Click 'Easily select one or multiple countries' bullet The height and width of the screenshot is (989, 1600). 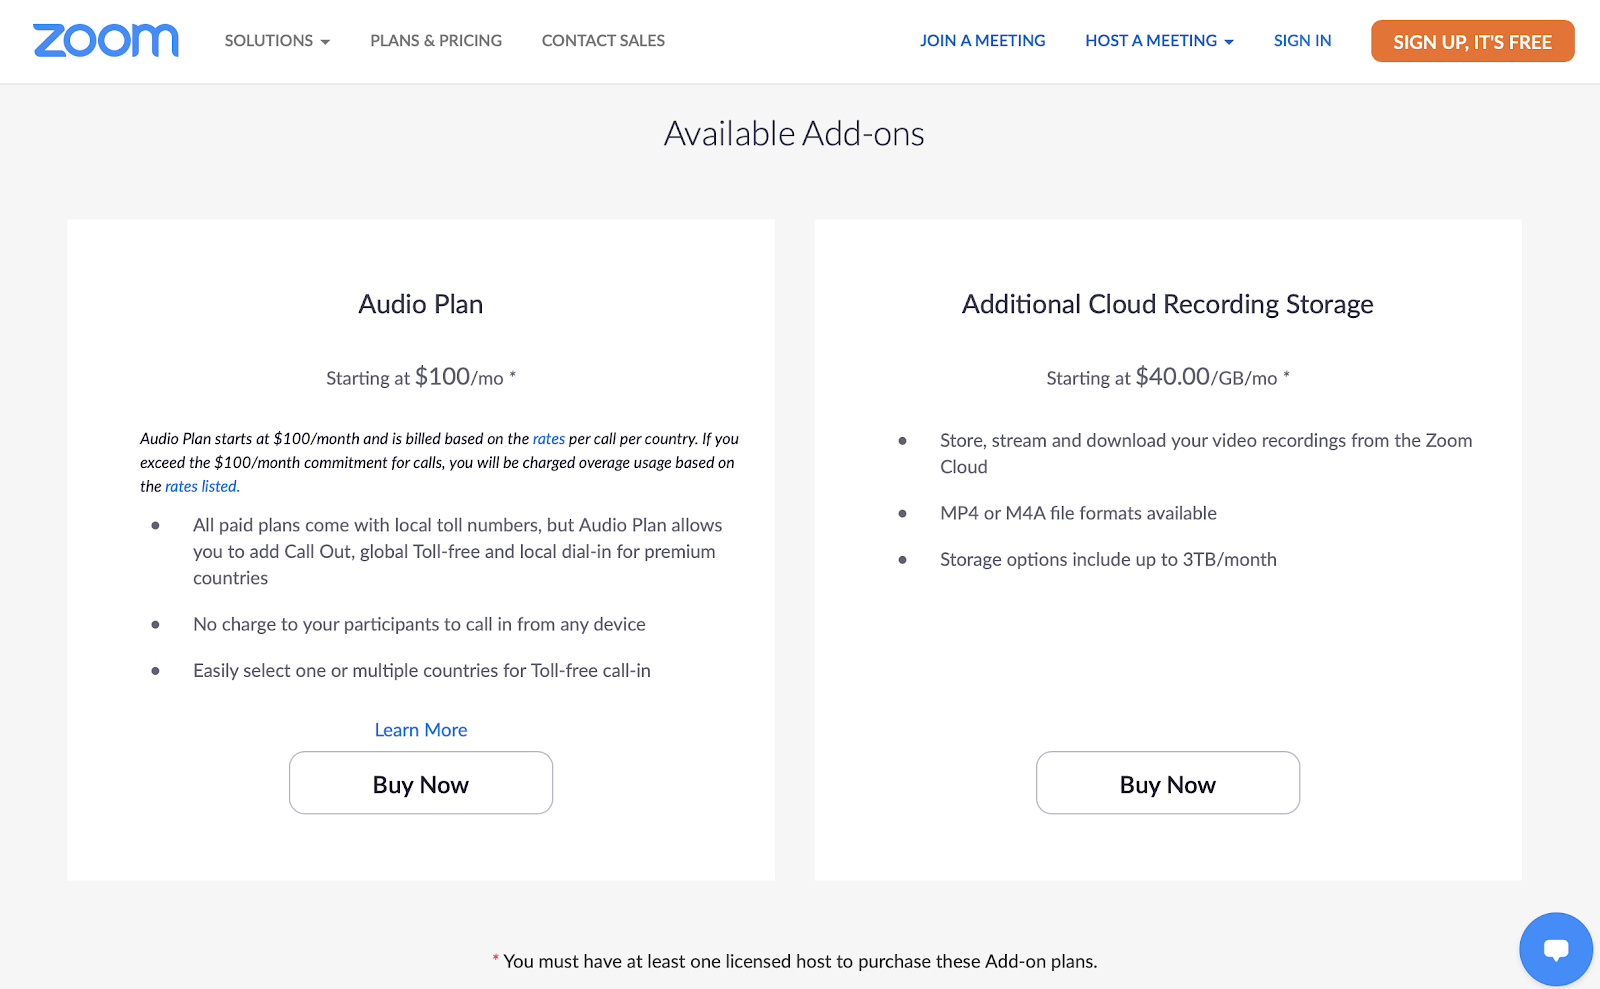tap(422, 671)
